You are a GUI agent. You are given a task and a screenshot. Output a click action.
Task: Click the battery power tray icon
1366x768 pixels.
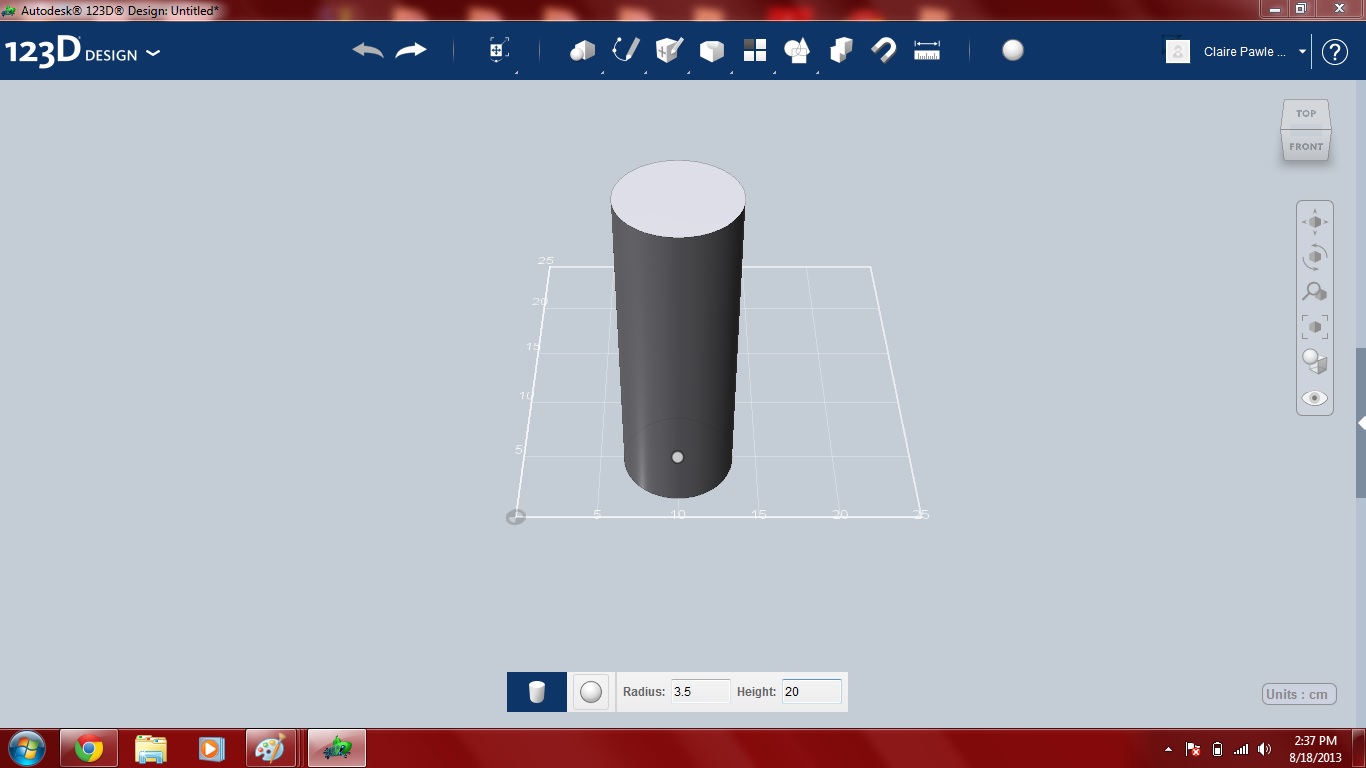click(x=1217, y=749)
